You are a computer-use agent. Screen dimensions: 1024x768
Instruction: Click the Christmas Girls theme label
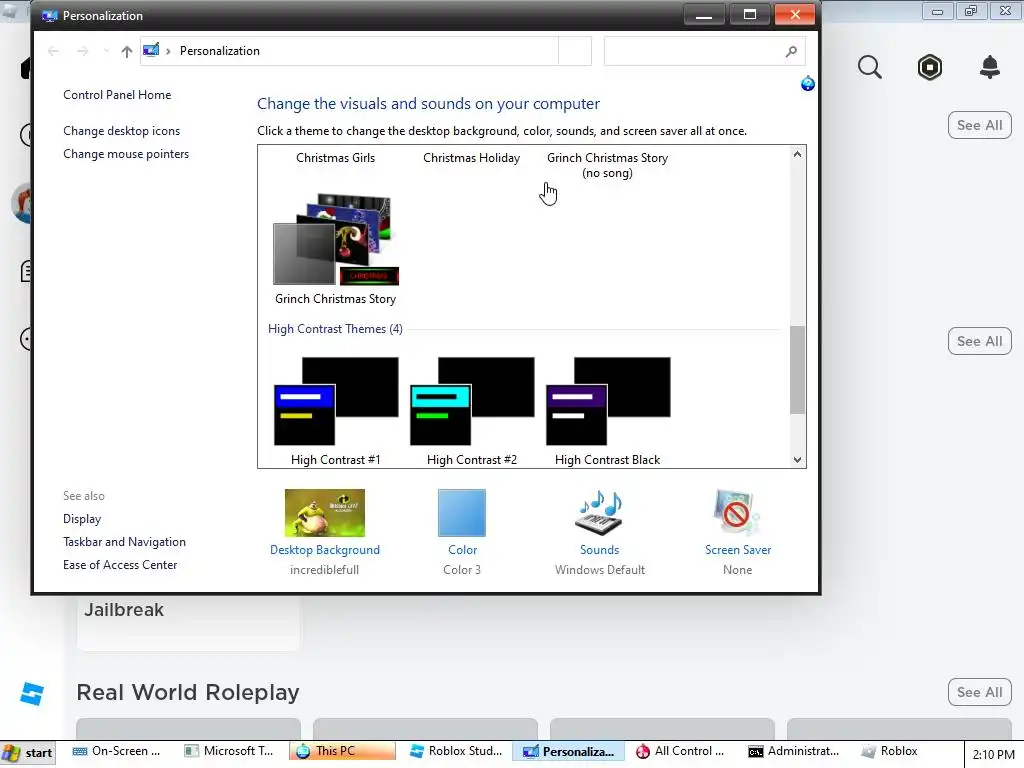point(336,157)
